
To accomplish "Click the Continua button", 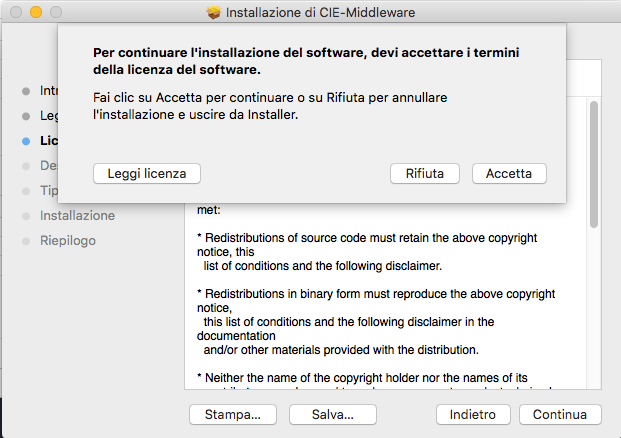I will 560,414.
